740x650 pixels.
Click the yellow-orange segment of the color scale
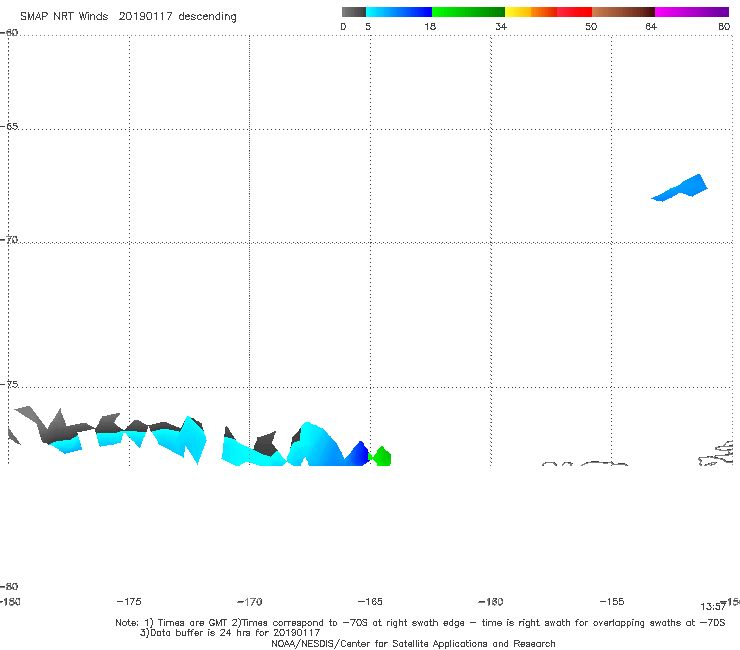pyautogui.click(x=531, y=12)
